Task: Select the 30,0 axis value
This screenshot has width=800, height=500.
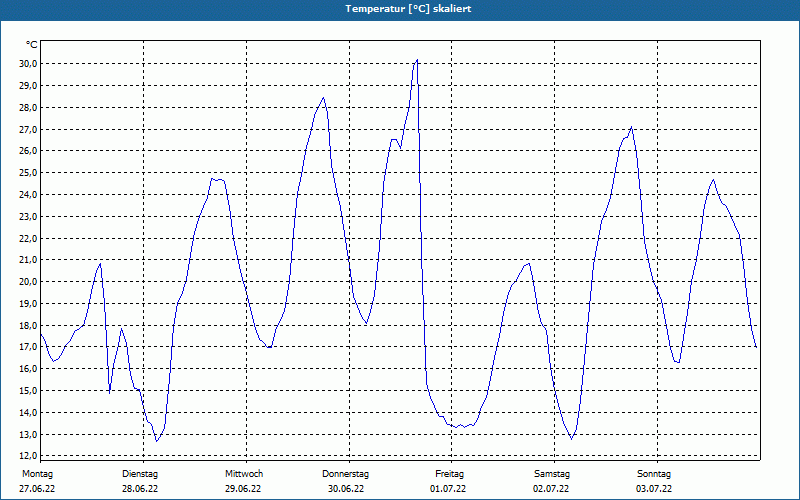Action: pyautogui.click(x=27, y=64)
